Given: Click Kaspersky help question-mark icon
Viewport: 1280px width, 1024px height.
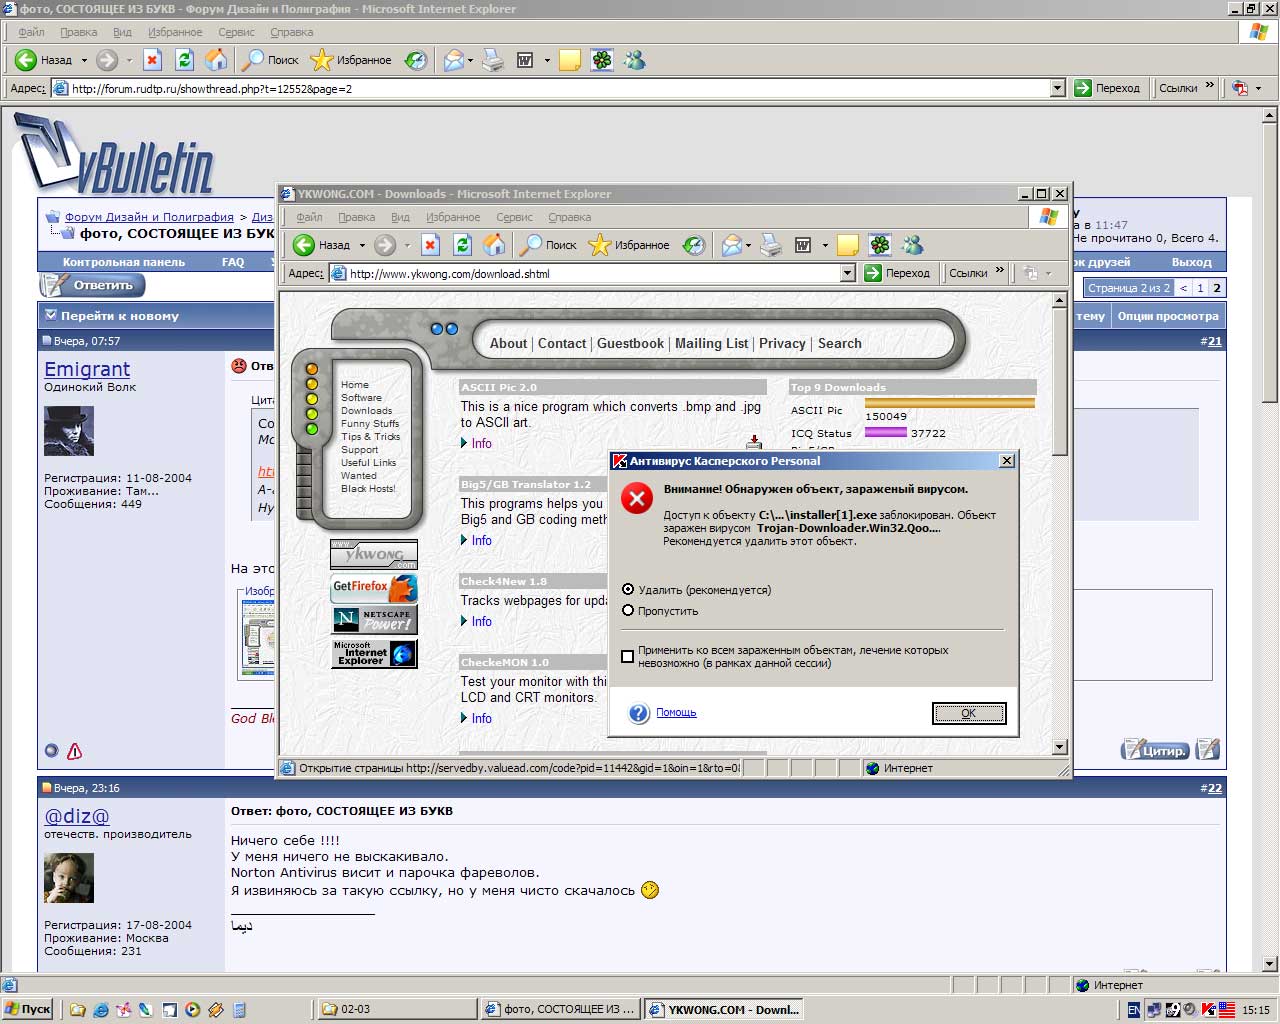Looking at the screenshot, I should point(639,713).
